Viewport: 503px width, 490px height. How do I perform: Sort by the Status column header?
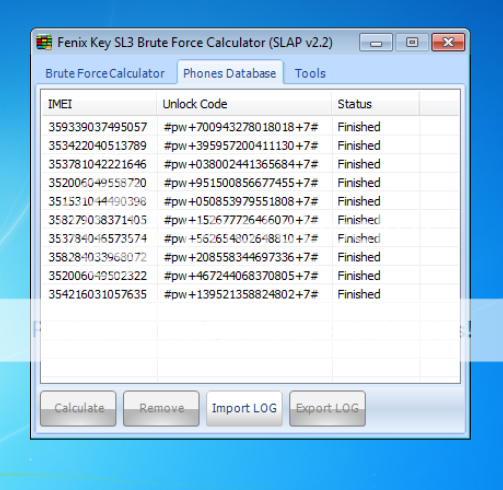coord(375,104)
